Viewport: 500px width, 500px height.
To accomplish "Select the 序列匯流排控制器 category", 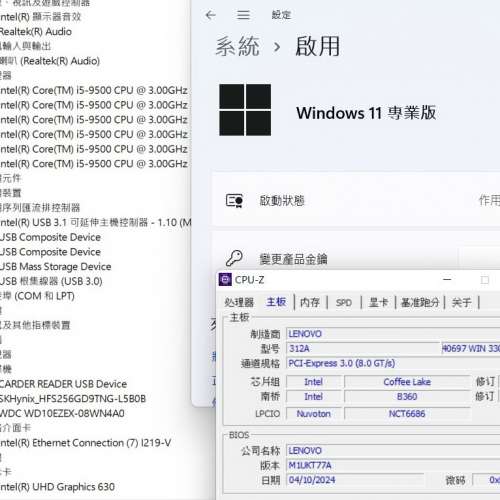I will [x=40, y=208].
